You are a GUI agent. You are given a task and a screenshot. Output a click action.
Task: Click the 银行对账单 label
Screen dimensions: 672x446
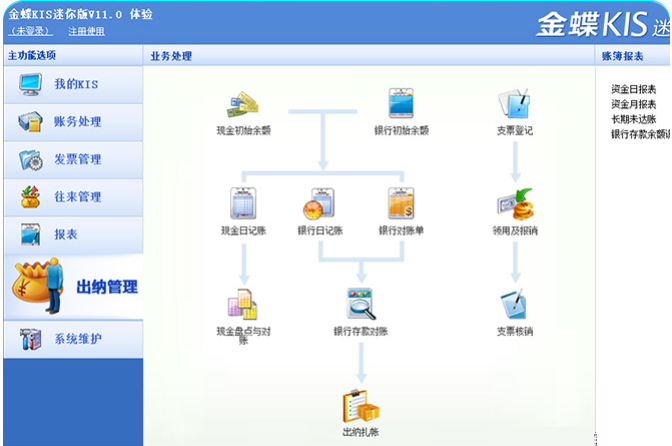(401, 230)
